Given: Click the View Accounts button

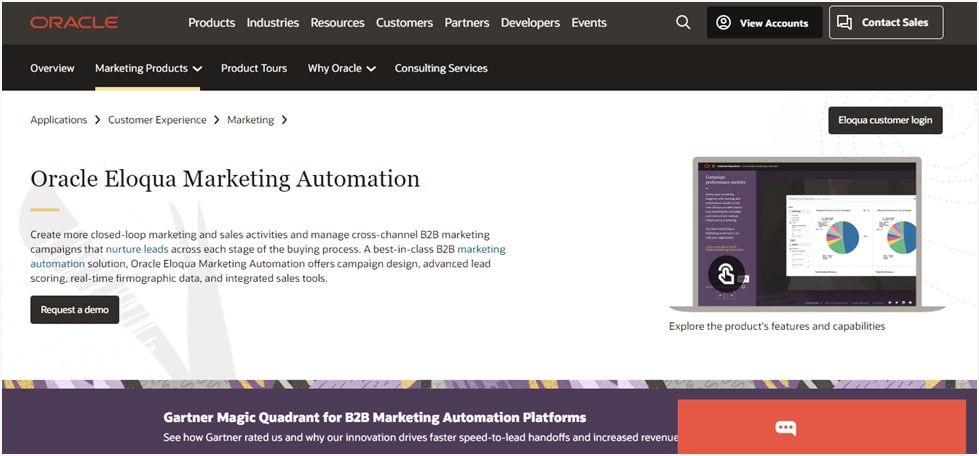Looking at the screenshot, I should (764, 23).
